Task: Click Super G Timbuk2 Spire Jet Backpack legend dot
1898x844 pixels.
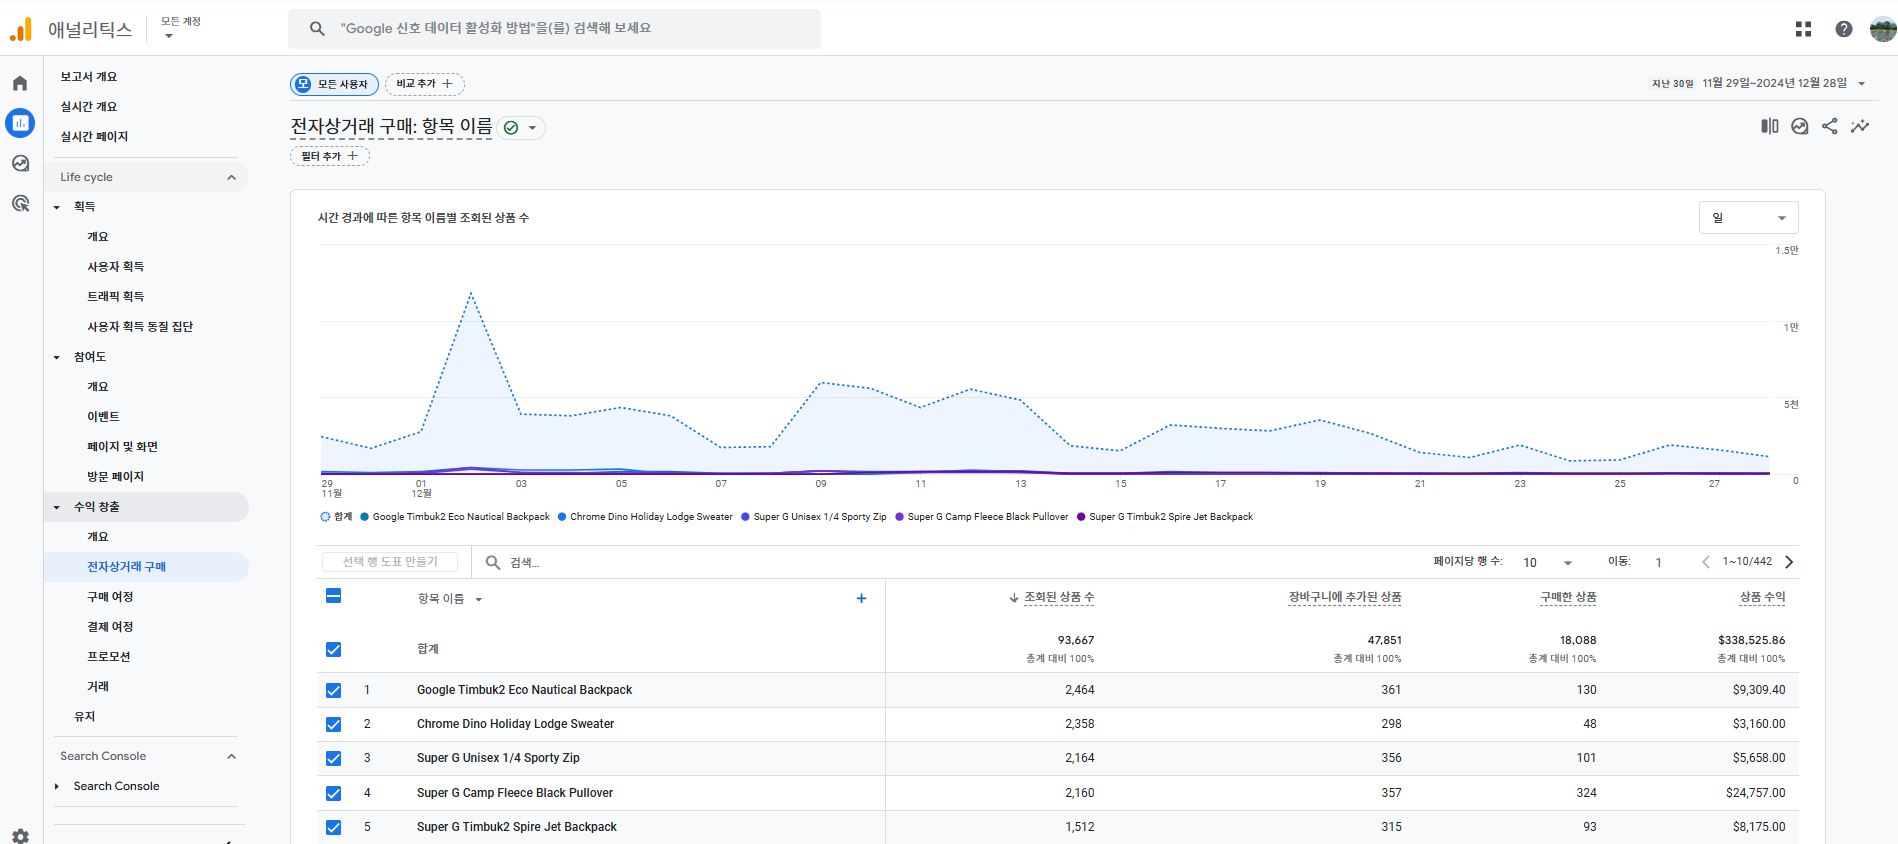Action: click(1081, 517)
